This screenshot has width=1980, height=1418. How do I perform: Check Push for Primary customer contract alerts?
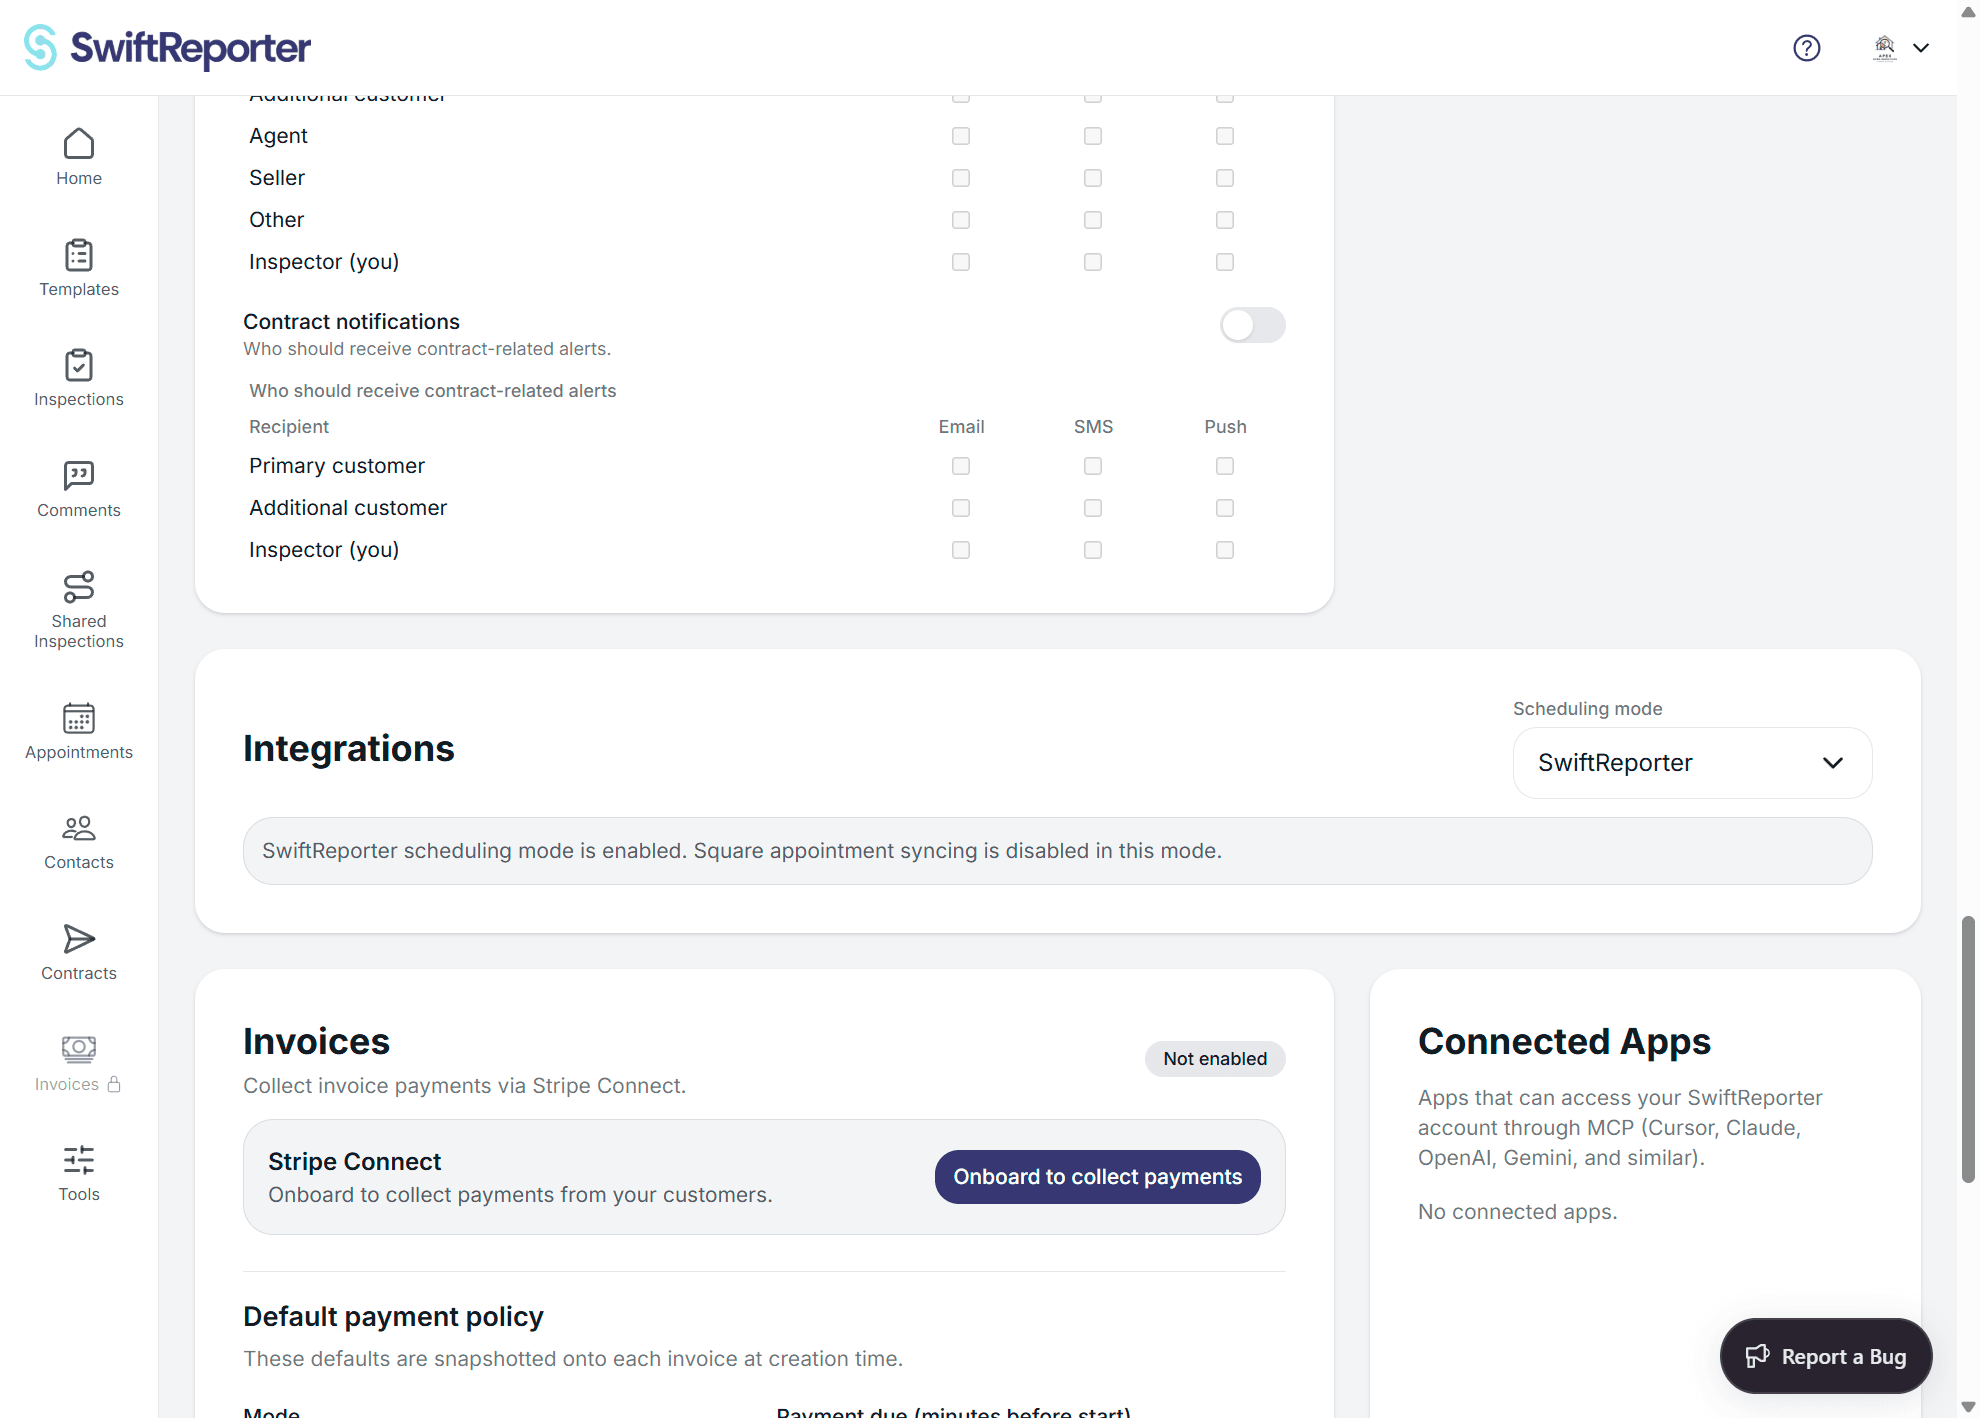1225,466
